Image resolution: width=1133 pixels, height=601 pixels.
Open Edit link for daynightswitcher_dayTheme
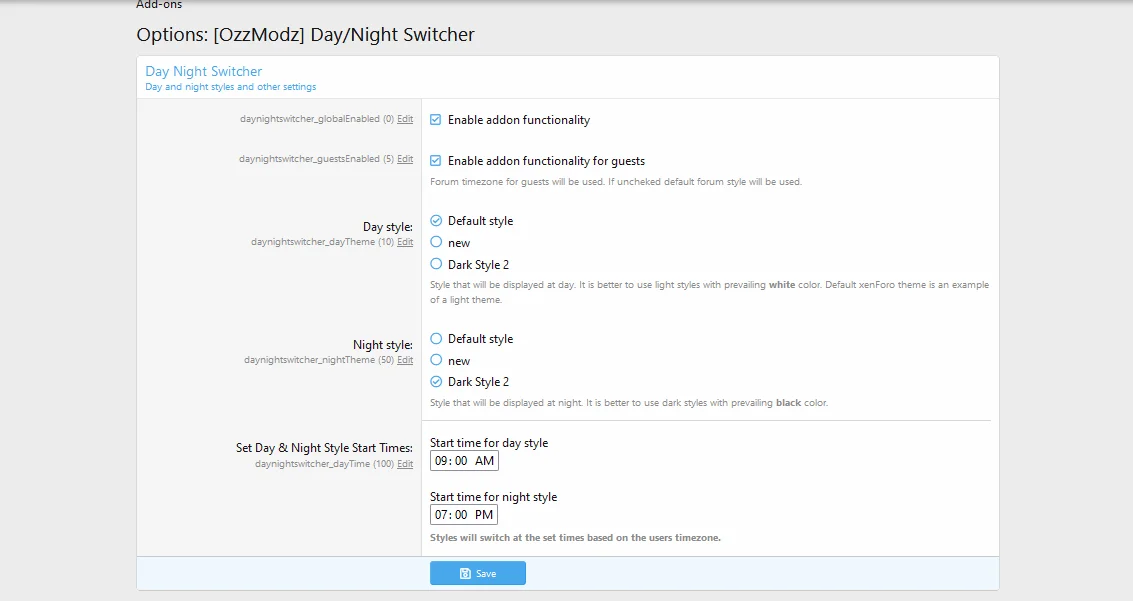click(405, 242)
